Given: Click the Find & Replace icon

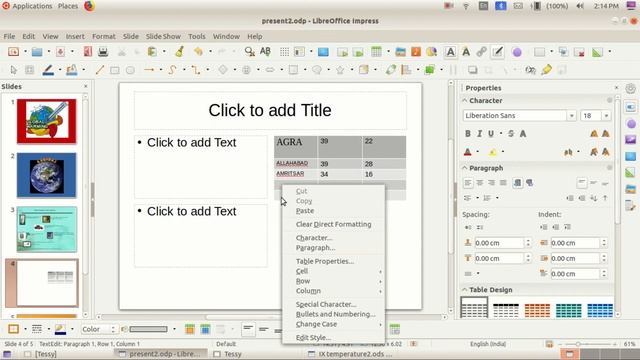Looking at the screenshot, I should [249, 52].
